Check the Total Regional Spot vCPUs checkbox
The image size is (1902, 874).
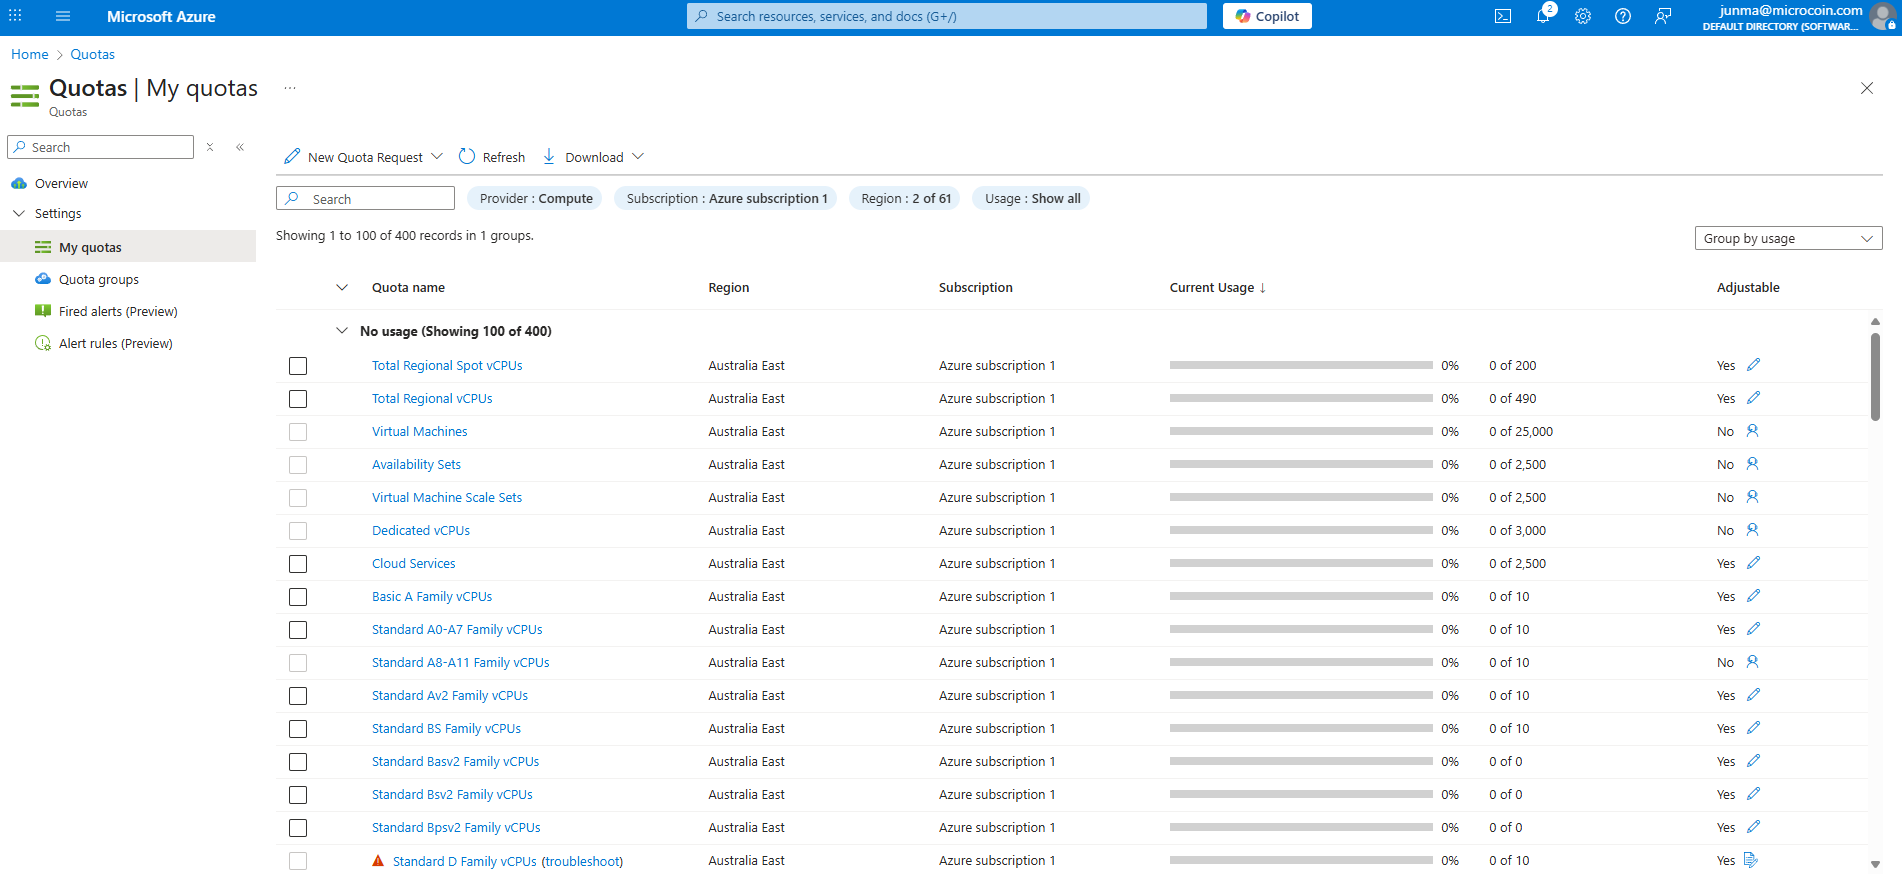[298, 366]
